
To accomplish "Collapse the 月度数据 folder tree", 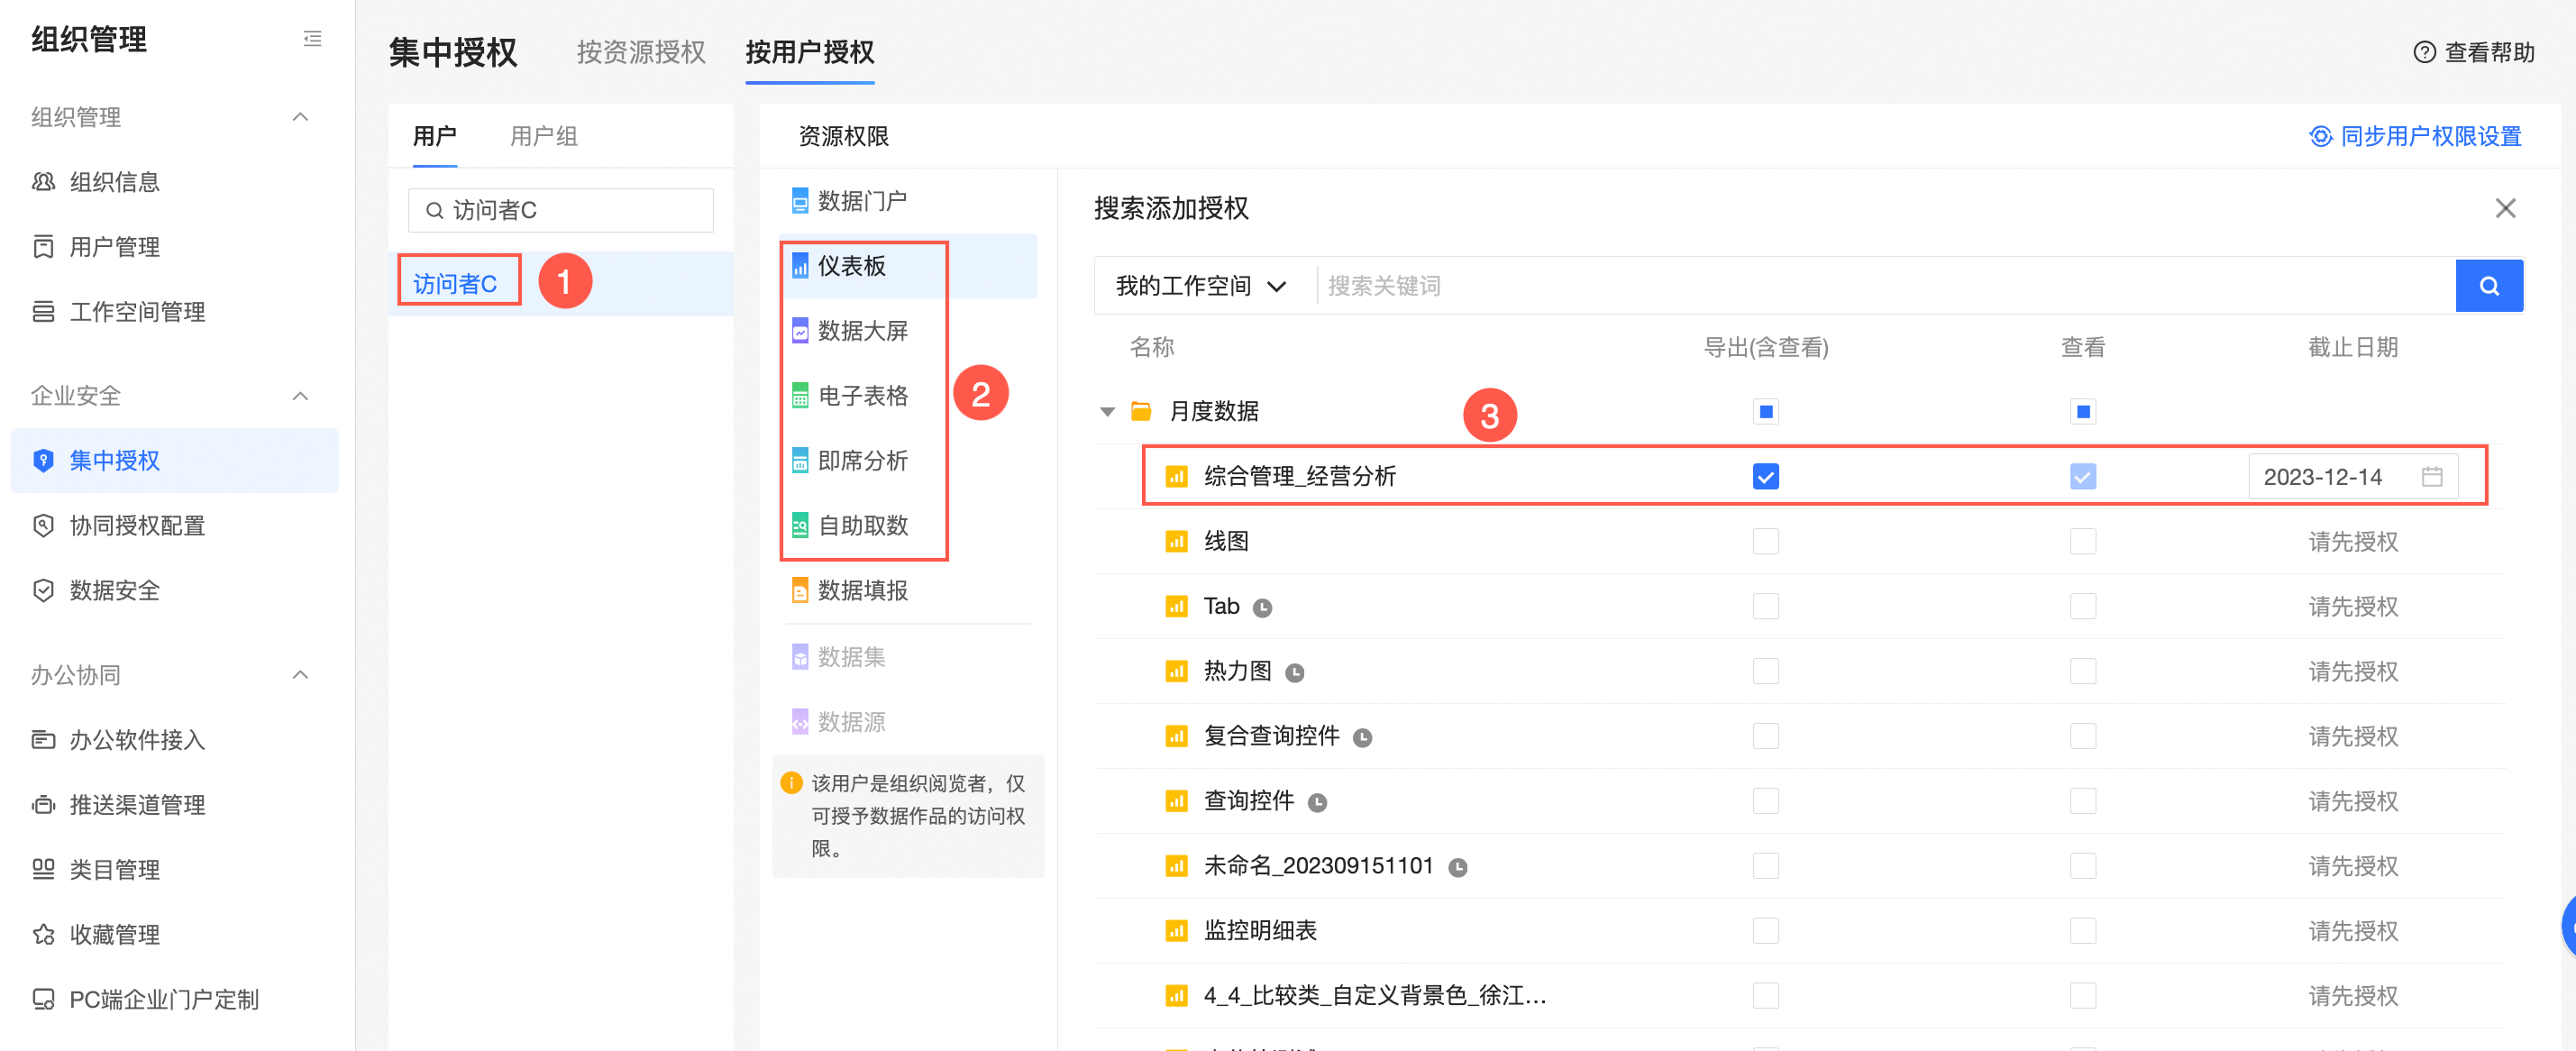I will click(x=1107, y=412).
